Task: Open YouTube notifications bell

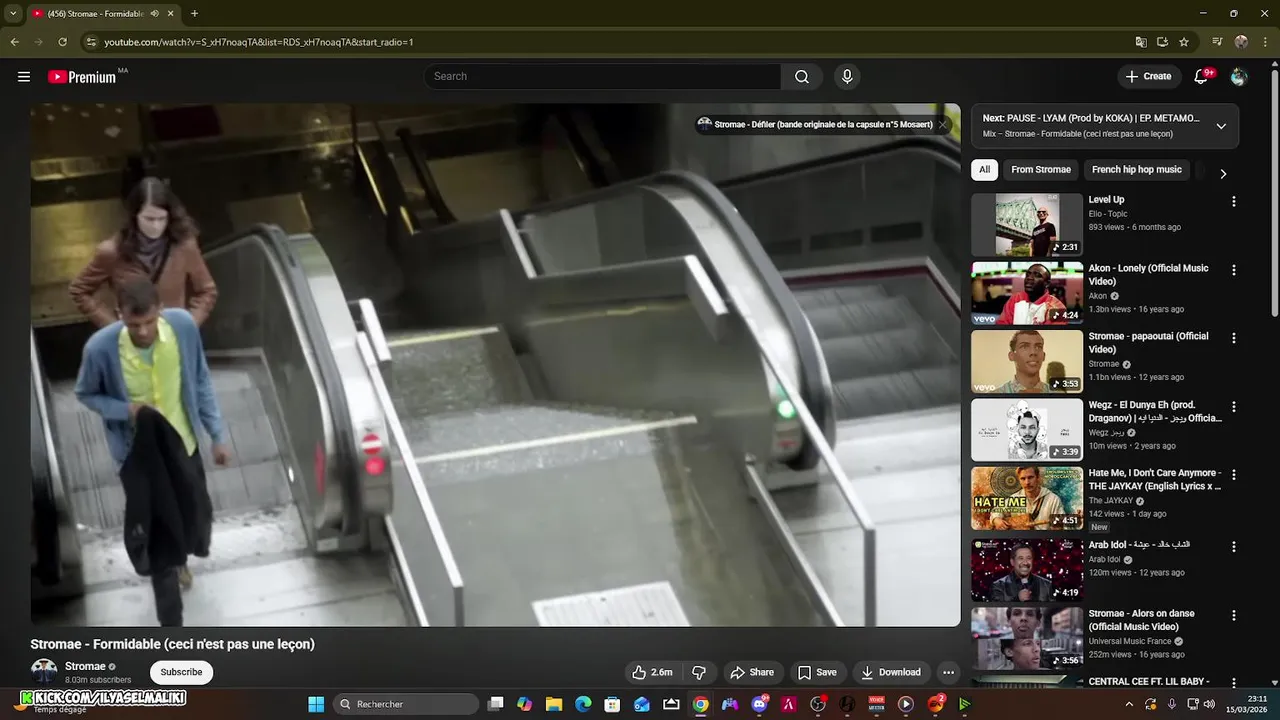Action: 1201,77
